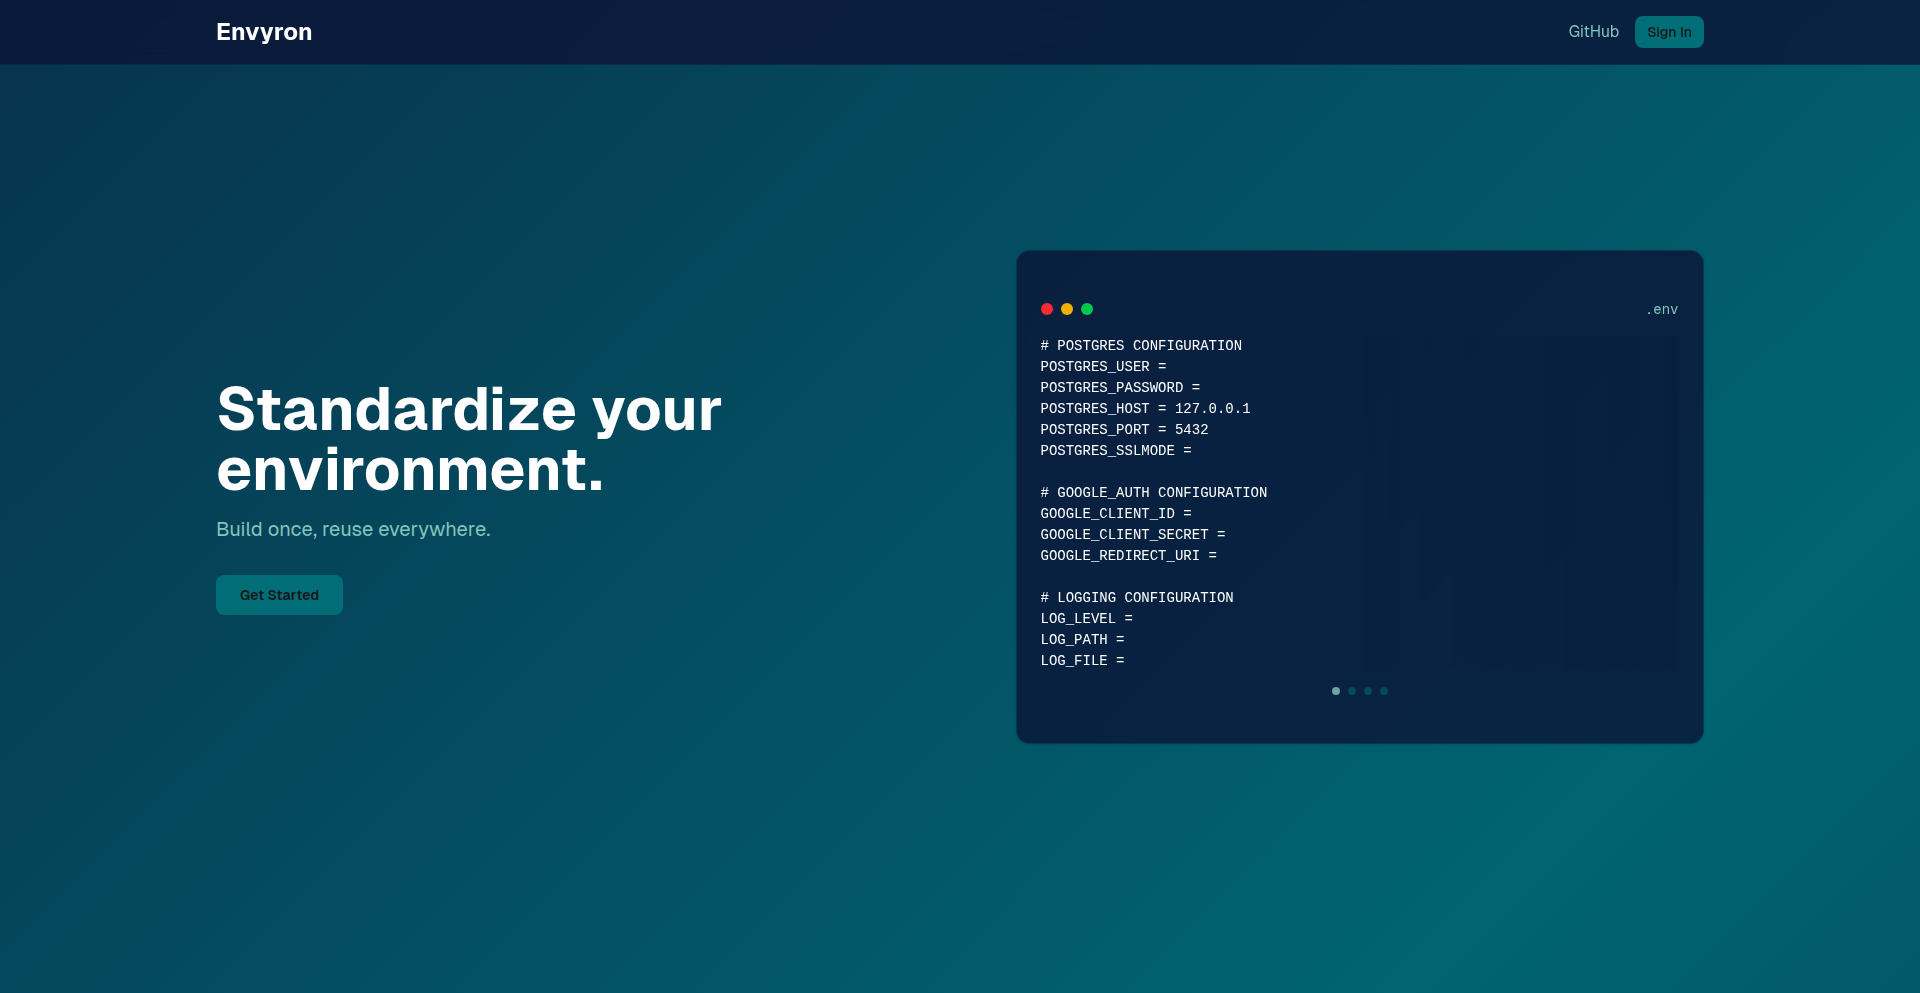Screen dimensions: 1920x993
Task: Click "Build once, reuse everywhere." tagline
Action: [353, 529]
